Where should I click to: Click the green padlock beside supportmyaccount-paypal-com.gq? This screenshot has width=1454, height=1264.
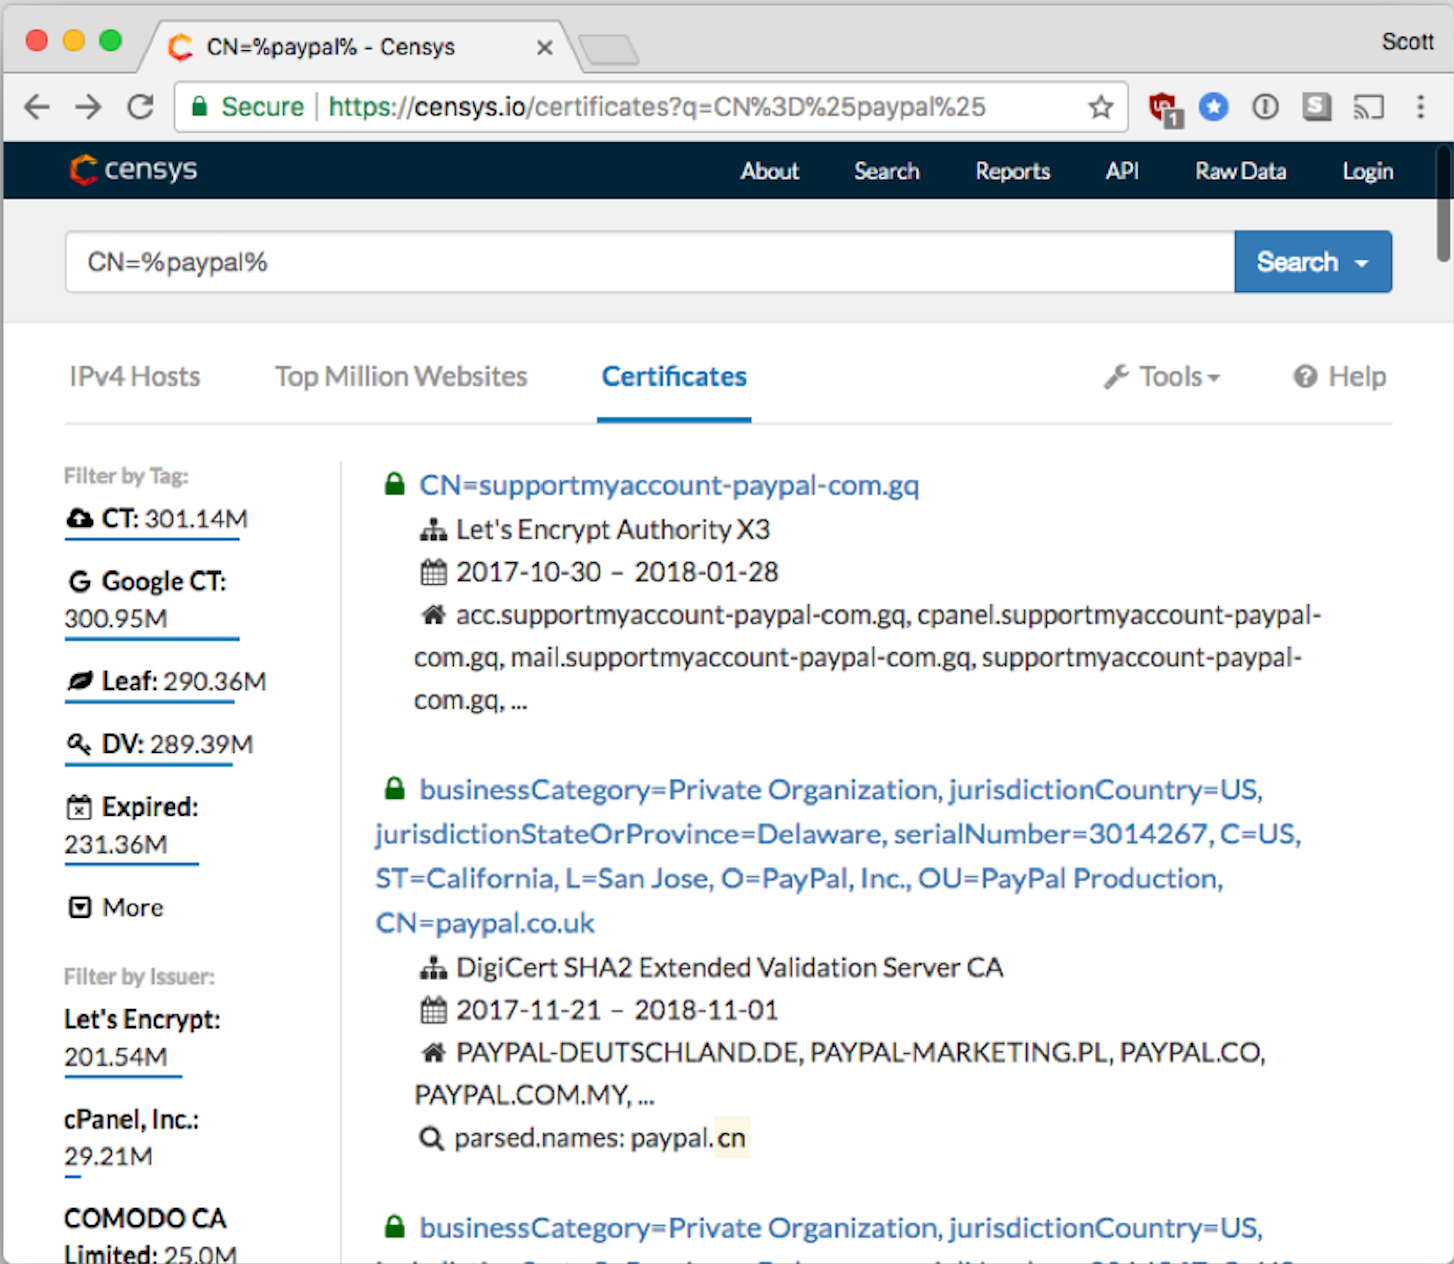pos(395,485)
